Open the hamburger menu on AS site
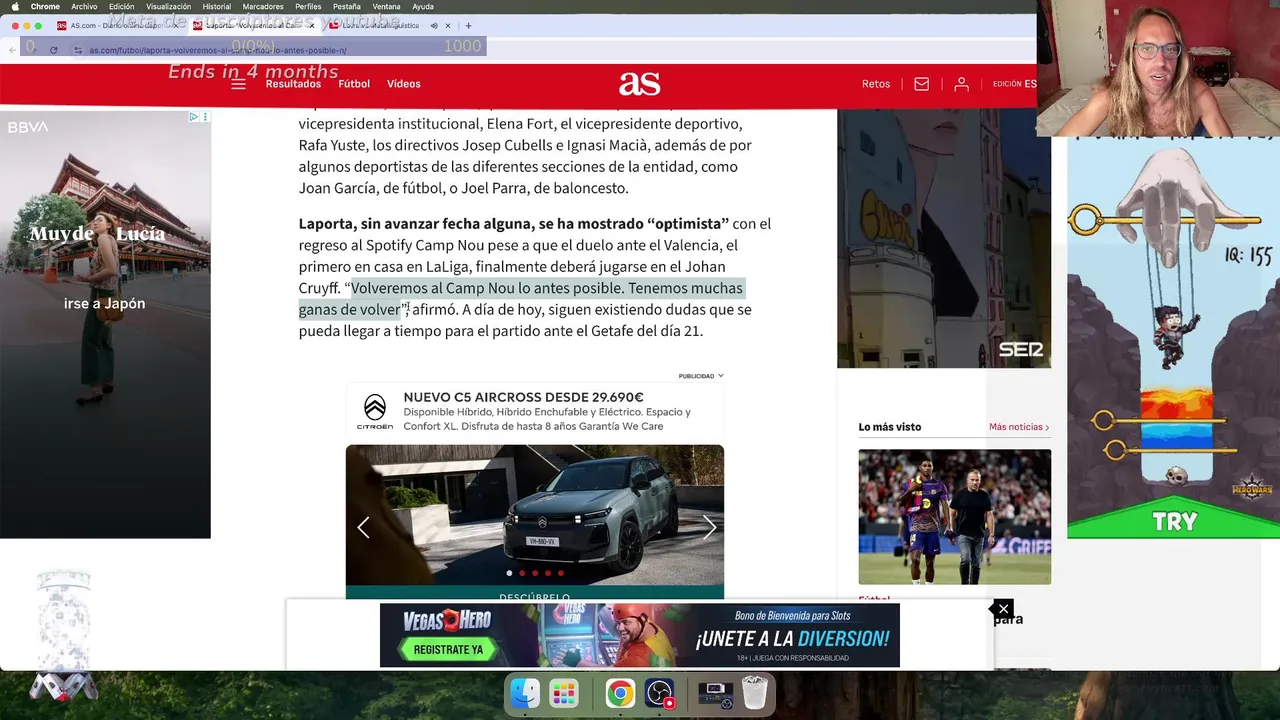Viewport: 1280px width, 720px height. point(238,84)
